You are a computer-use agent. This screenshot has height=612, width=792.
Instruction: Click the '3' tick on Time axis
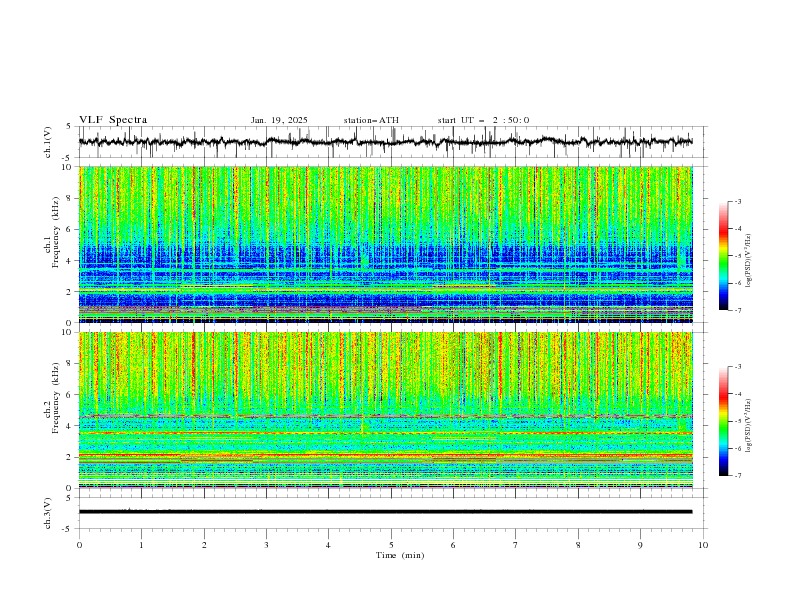266,545
